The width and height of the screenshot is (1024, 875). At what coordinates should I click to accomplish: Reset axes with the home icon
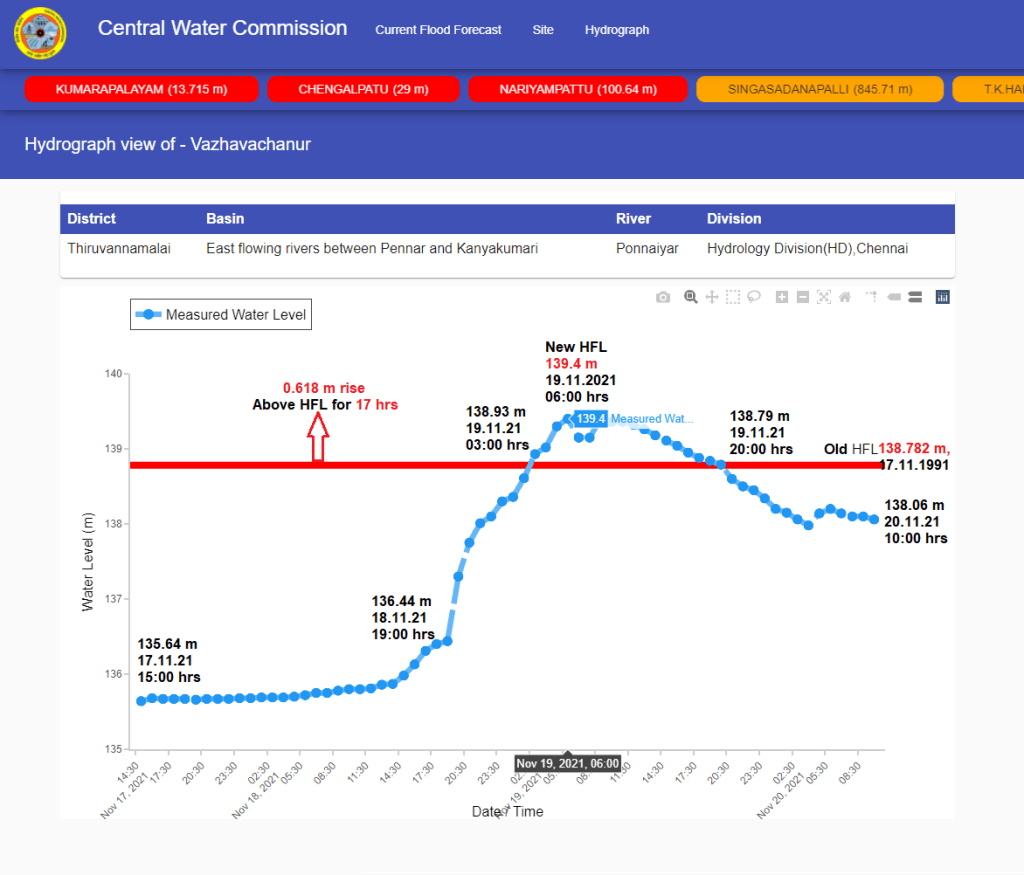pos(845,297)
